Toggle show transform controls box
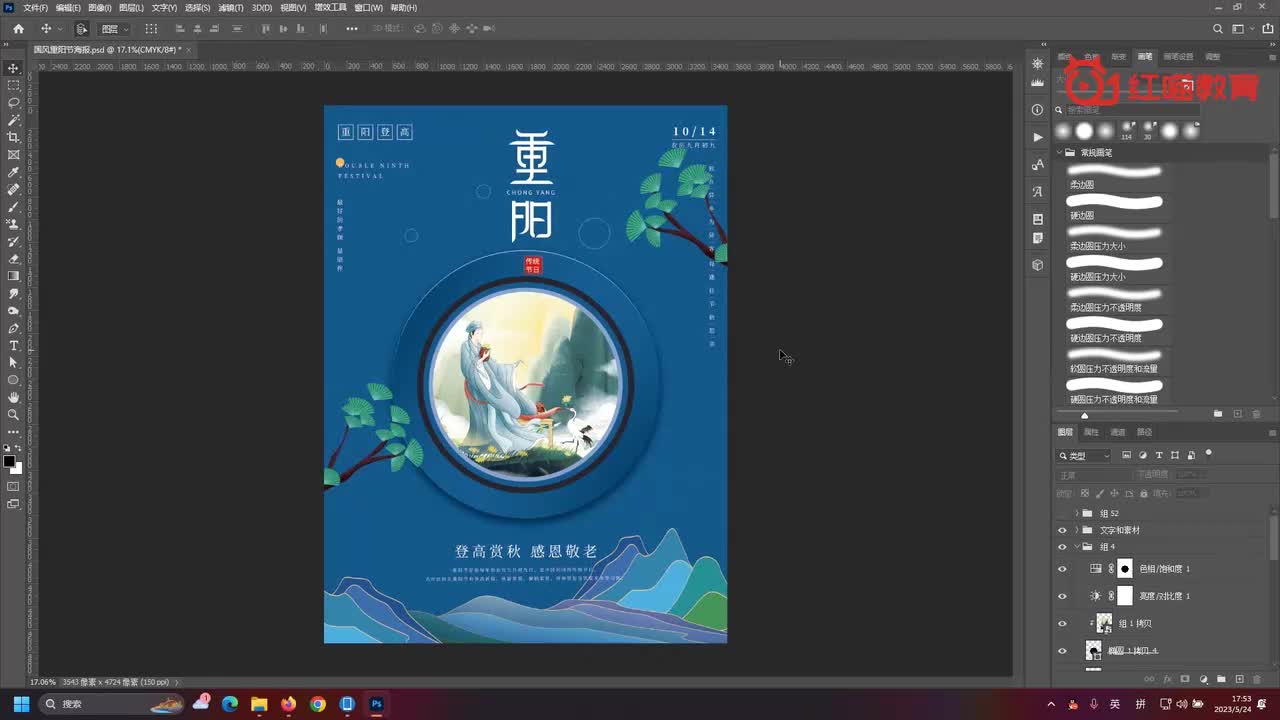This screenshot has width=1280, height=720. (151, 29)
